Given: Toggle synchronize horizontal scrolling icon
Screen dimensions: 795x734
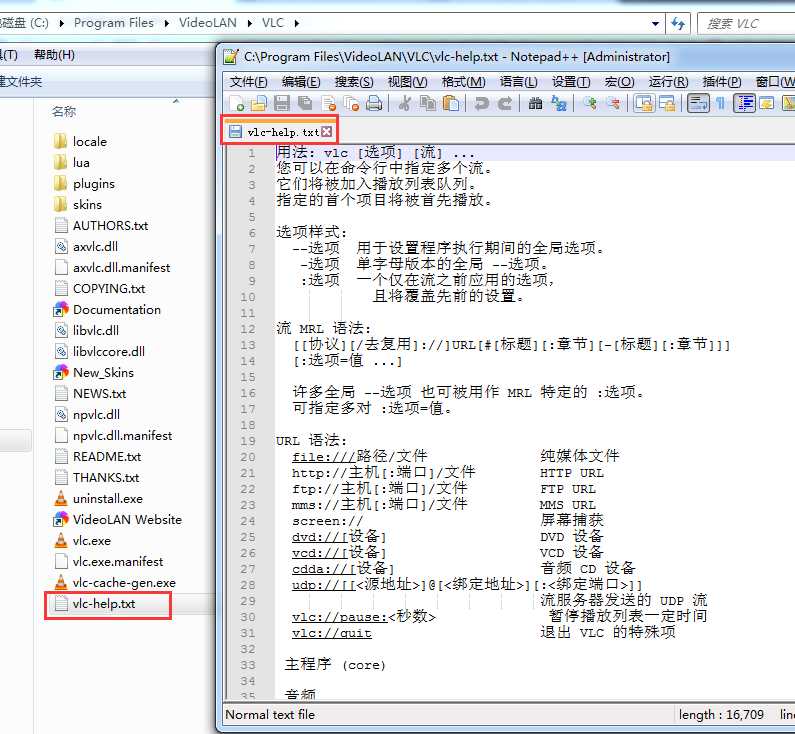Looking at the screenshot, I should click(x=667, y=103).
